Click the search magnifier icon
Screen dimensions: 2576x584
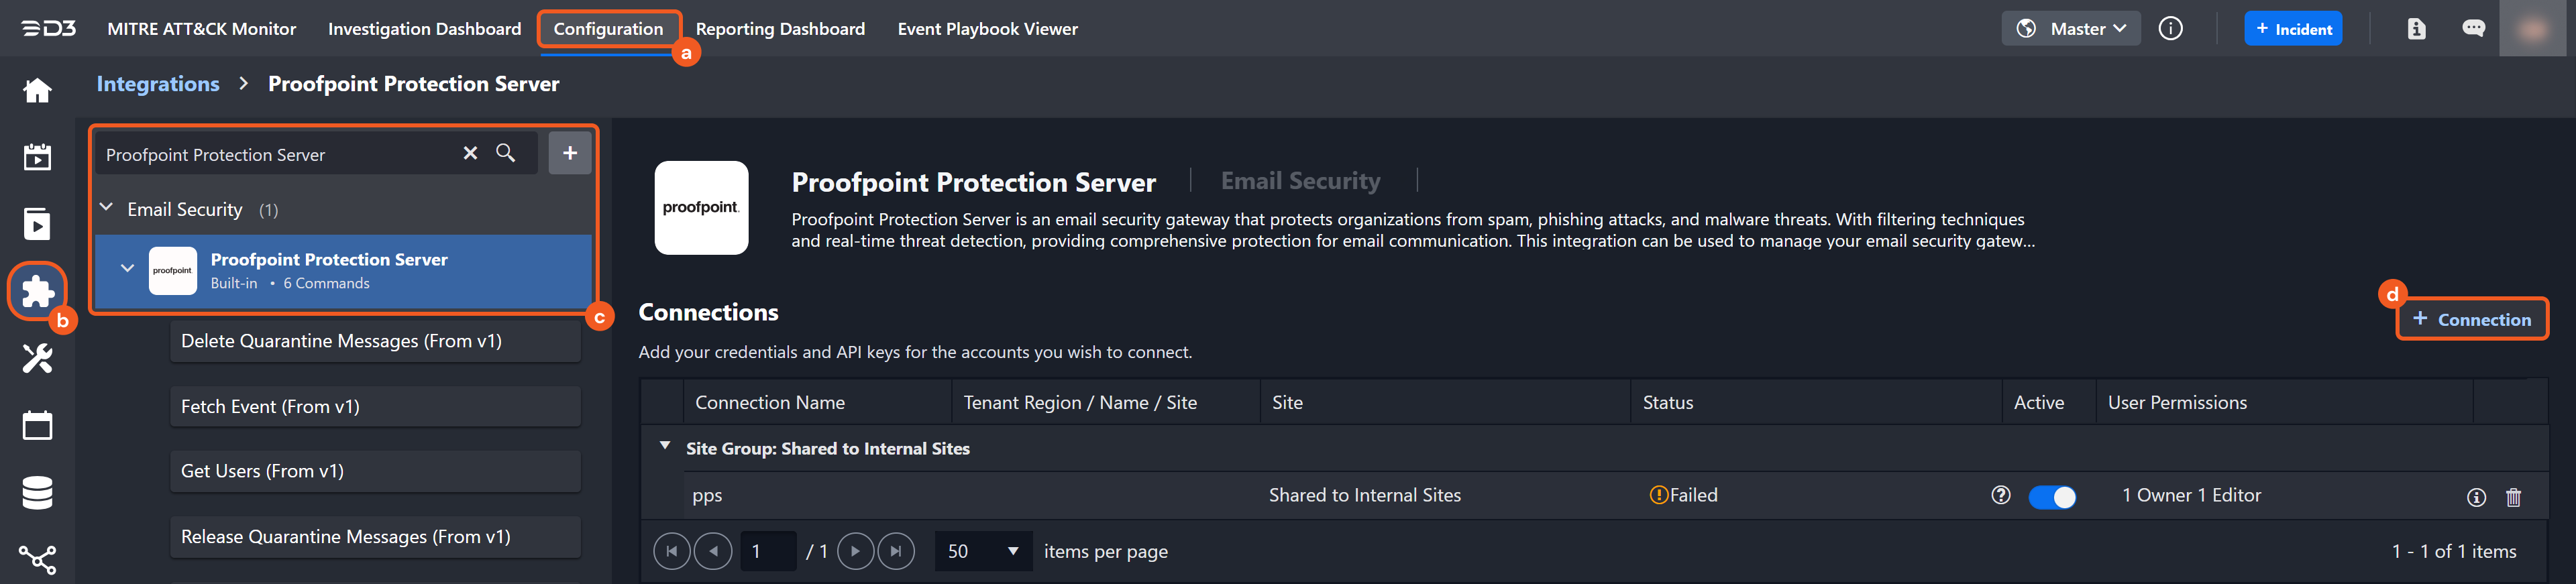(x=506, y=153)
